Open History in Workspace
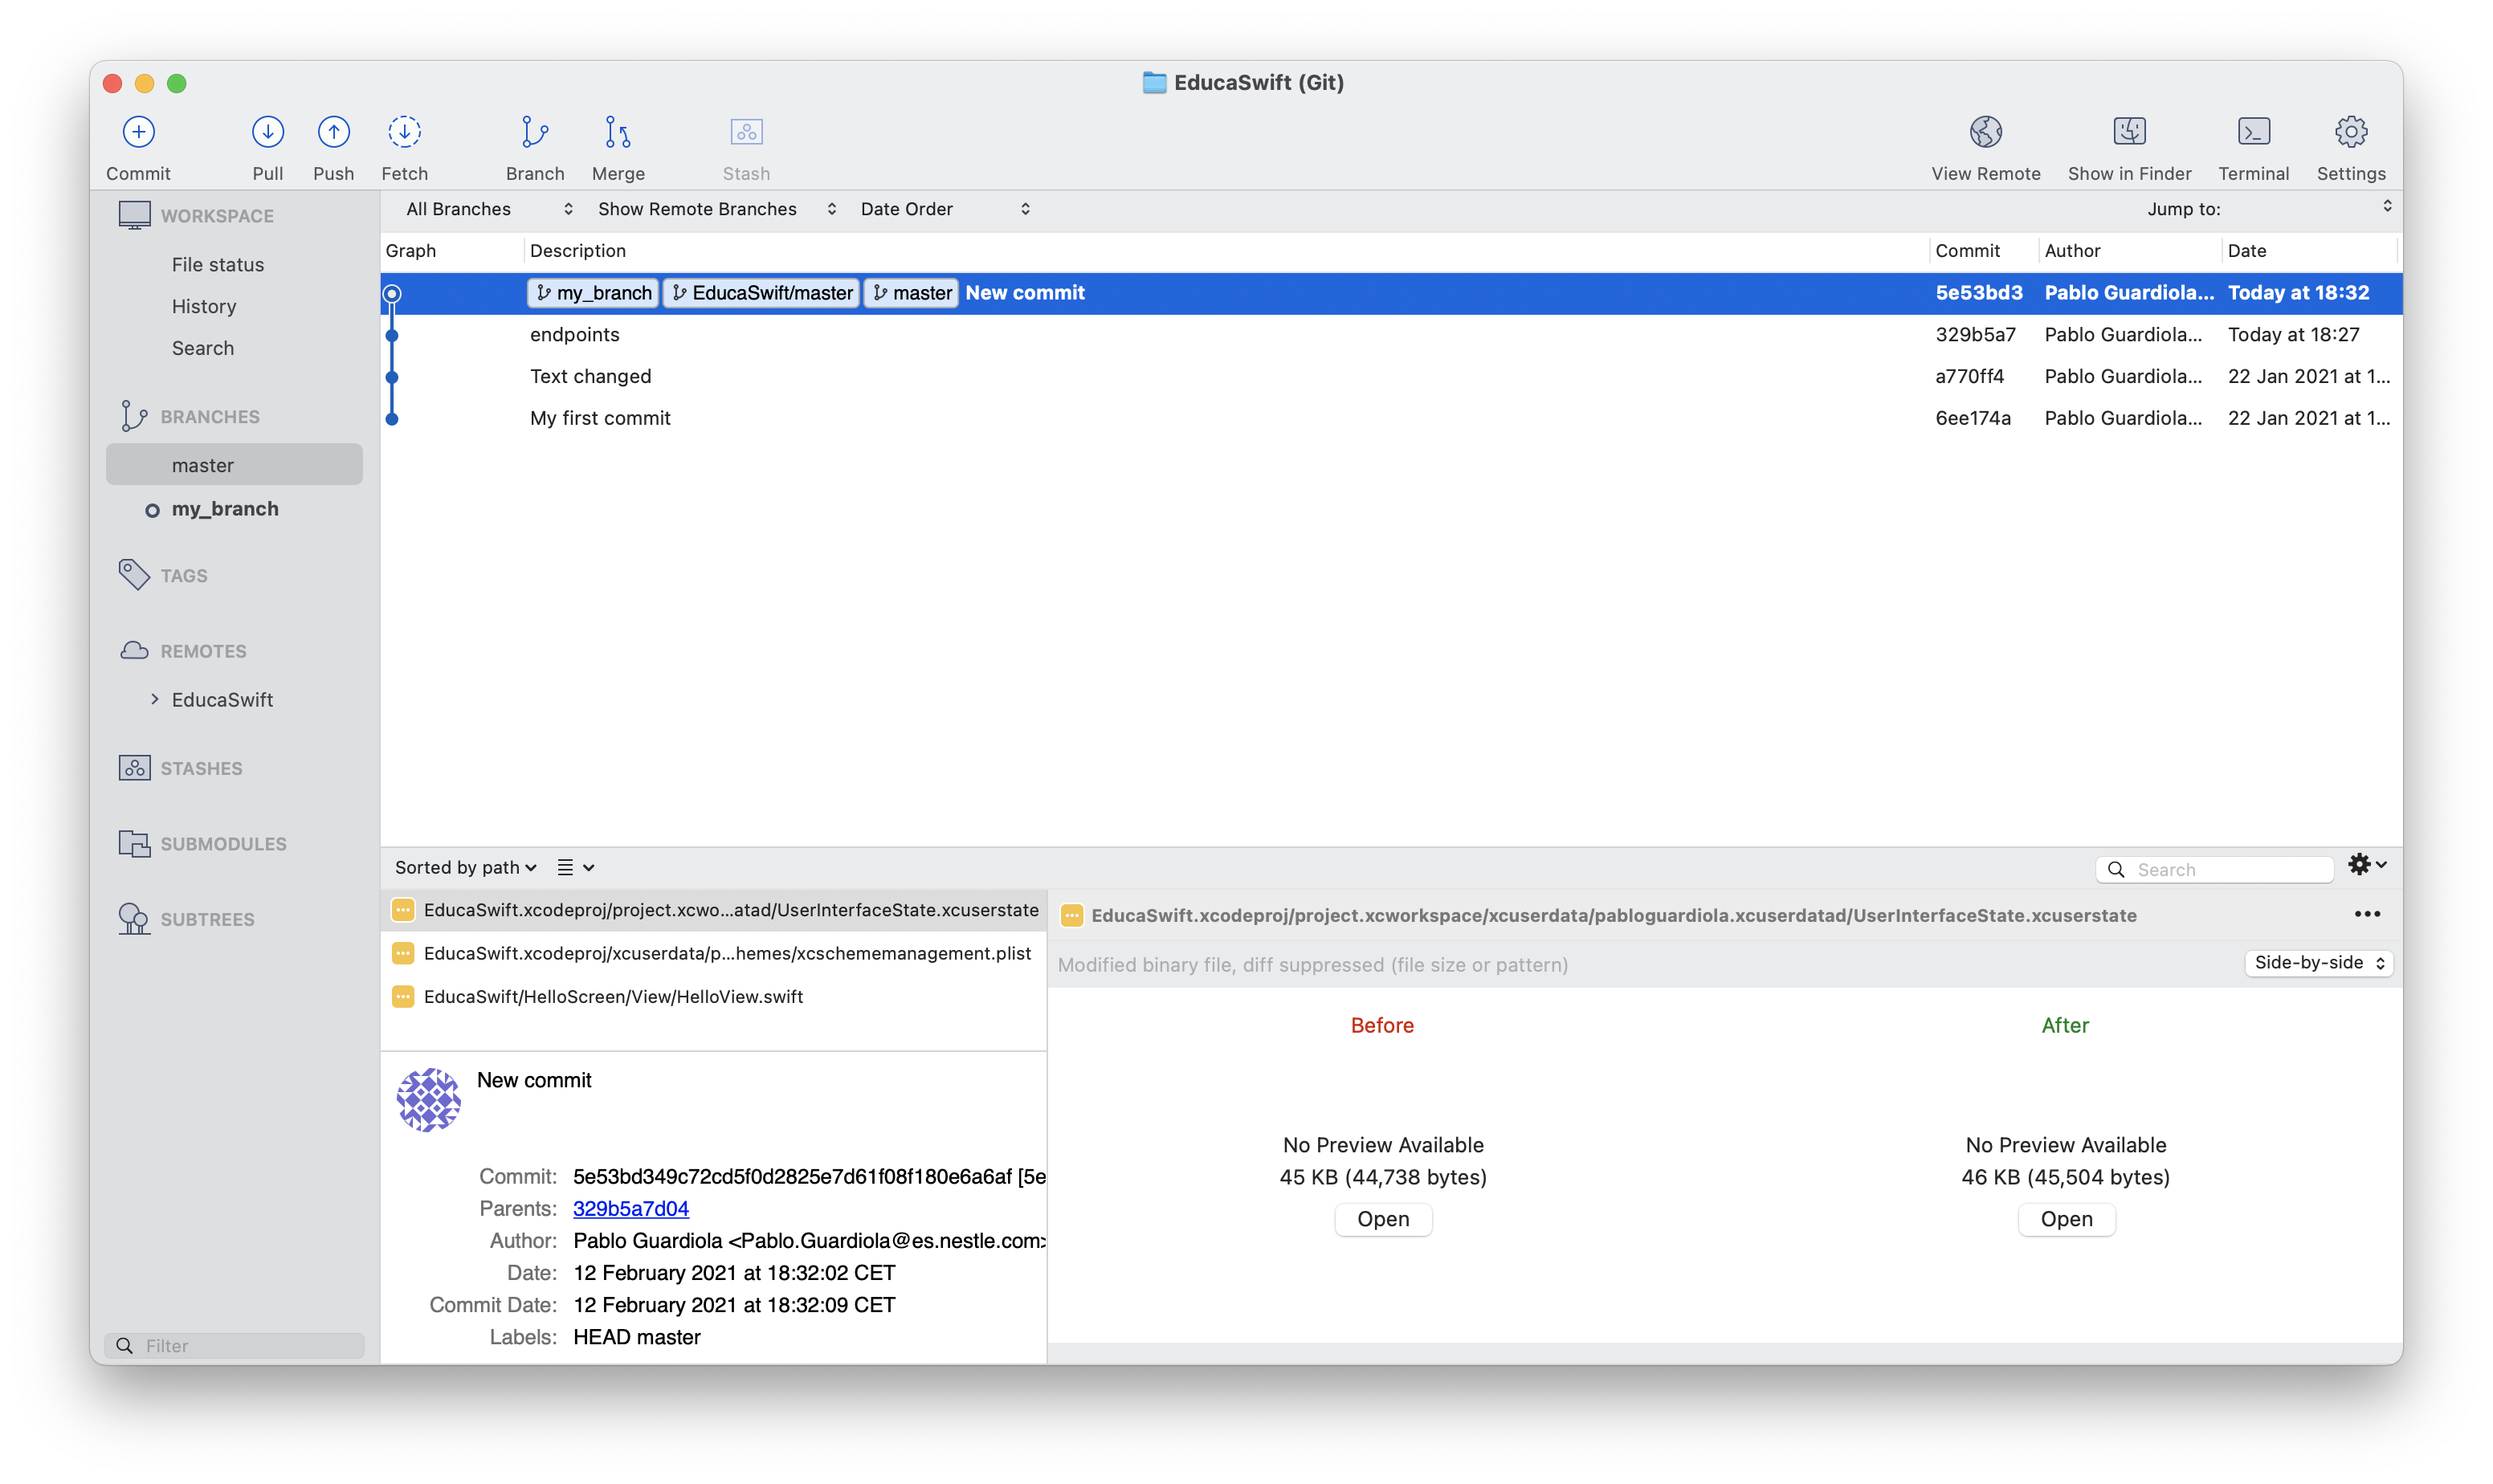The height and width of the screenshot is (1484, 2493). point(204,307)
